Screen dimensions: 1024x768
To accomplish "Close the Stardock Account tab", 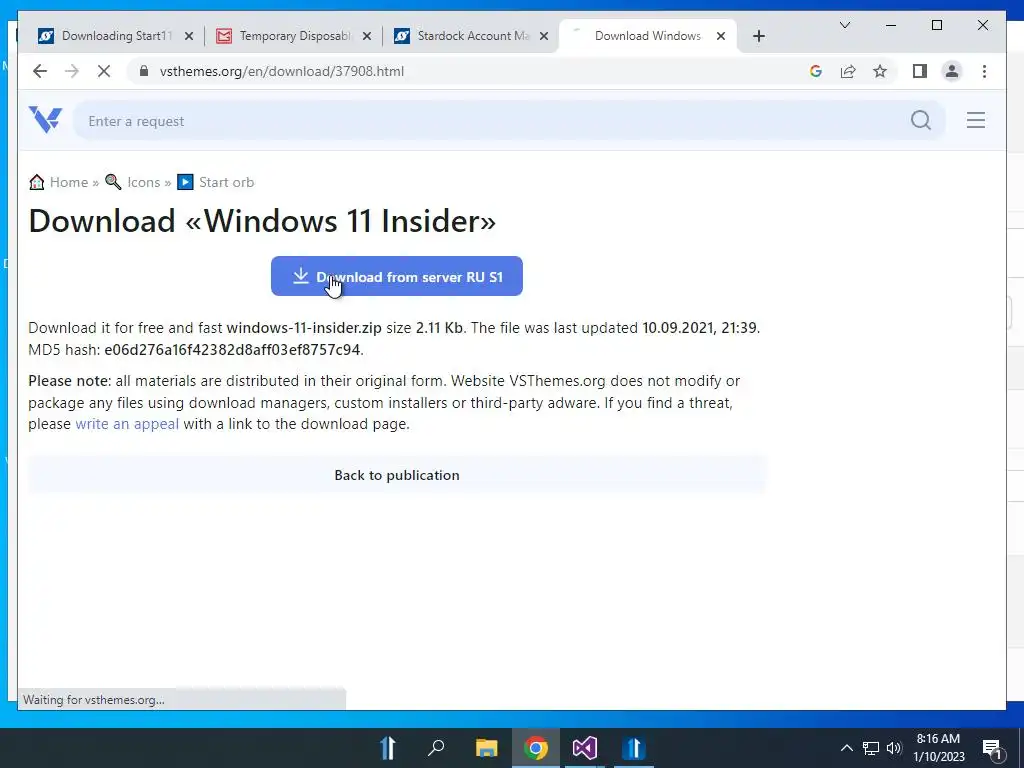I will tap(543, 36).
